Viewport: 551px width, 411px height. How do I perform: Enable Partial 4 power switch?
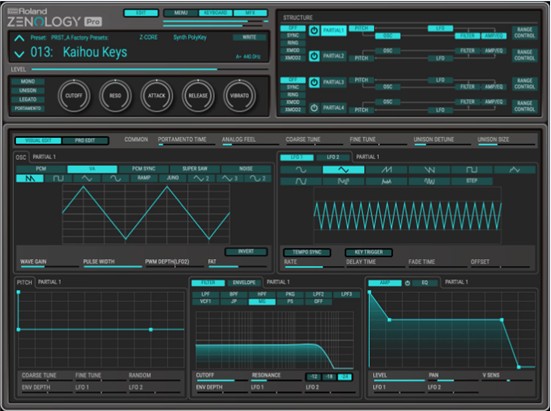[x=314, y=108]
